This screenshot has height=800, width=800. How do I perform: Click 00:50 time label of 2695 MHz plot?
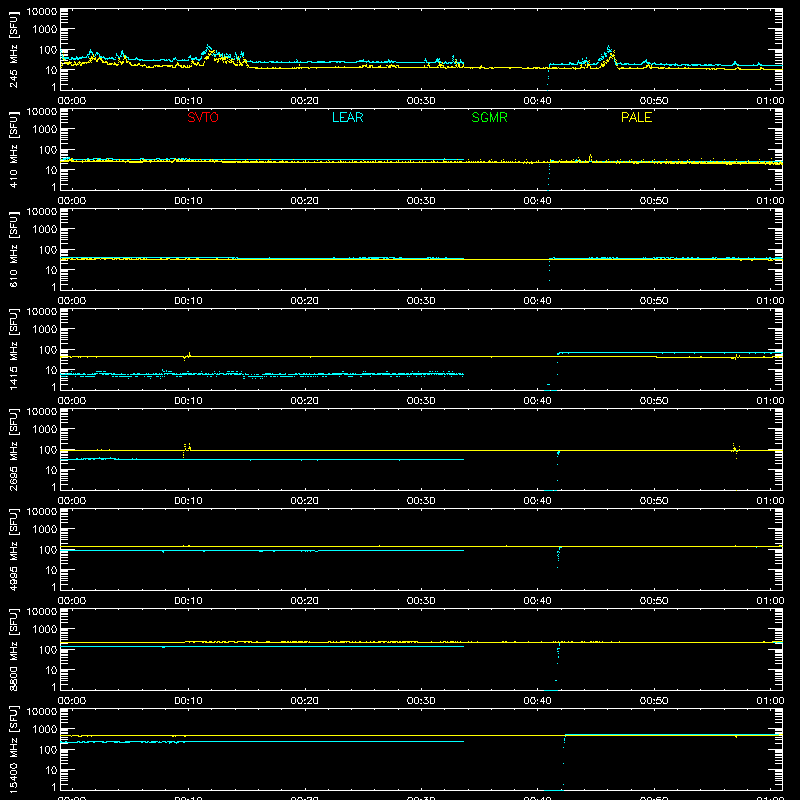[x=654, y=501]
